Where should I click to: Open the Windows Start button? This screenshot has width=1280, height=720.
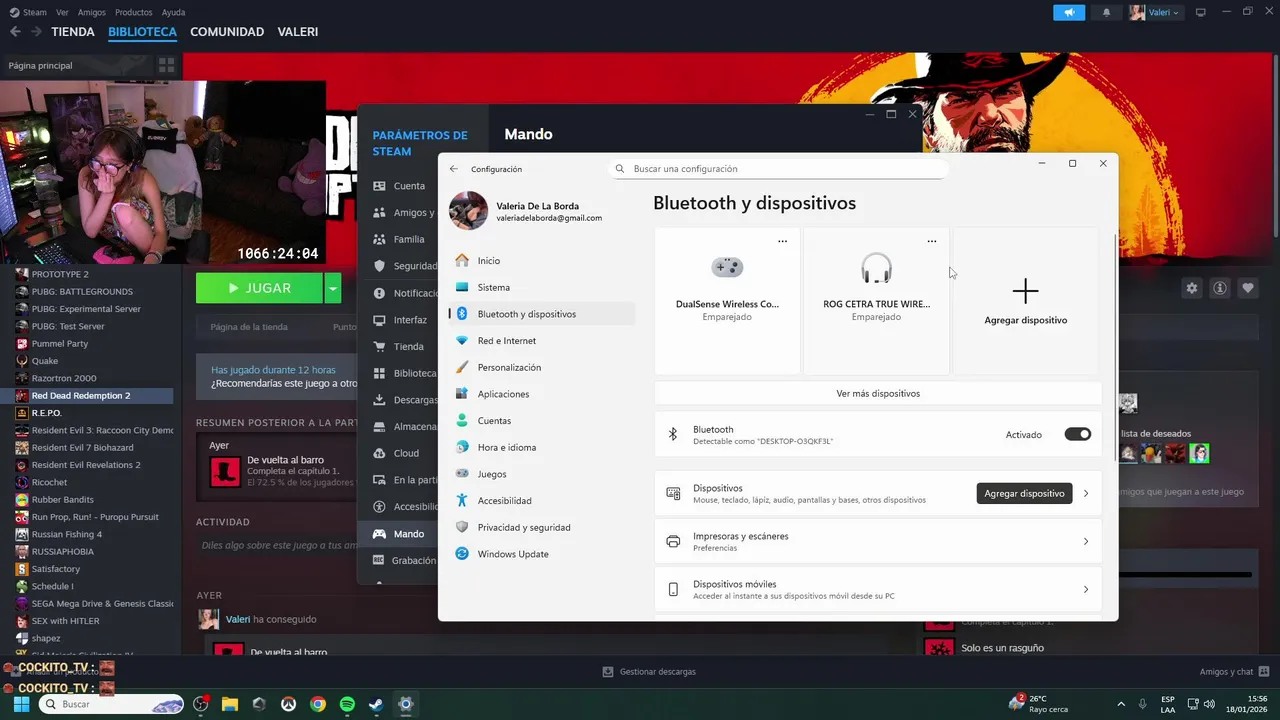click(x=21, y=704)
